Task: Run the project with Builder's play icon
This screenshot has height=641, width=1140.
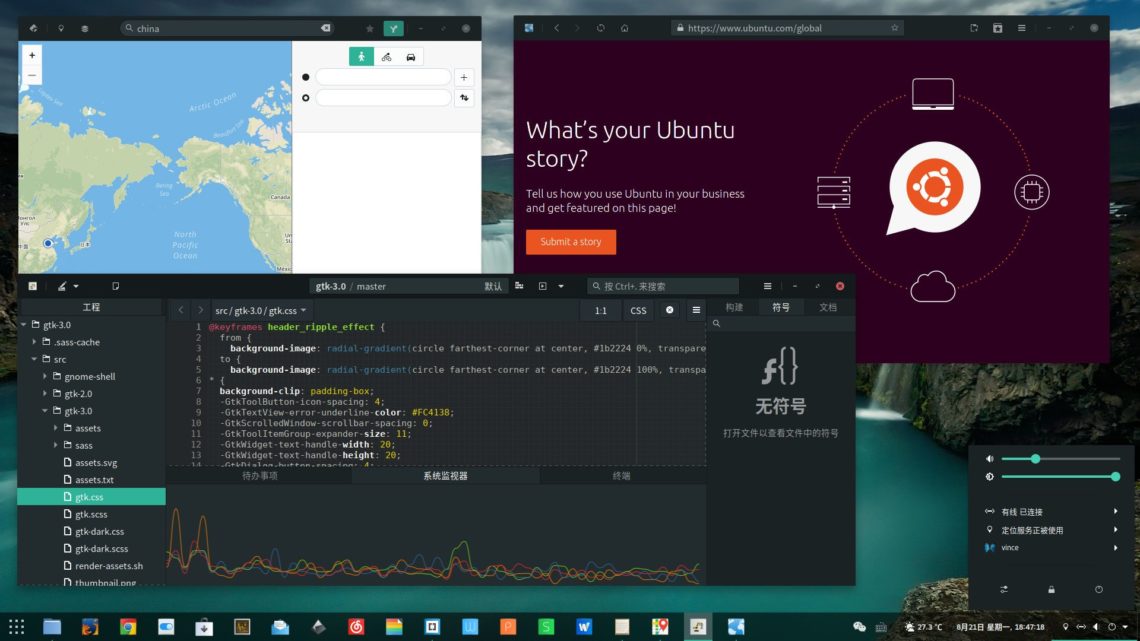Action: (541, 286)
